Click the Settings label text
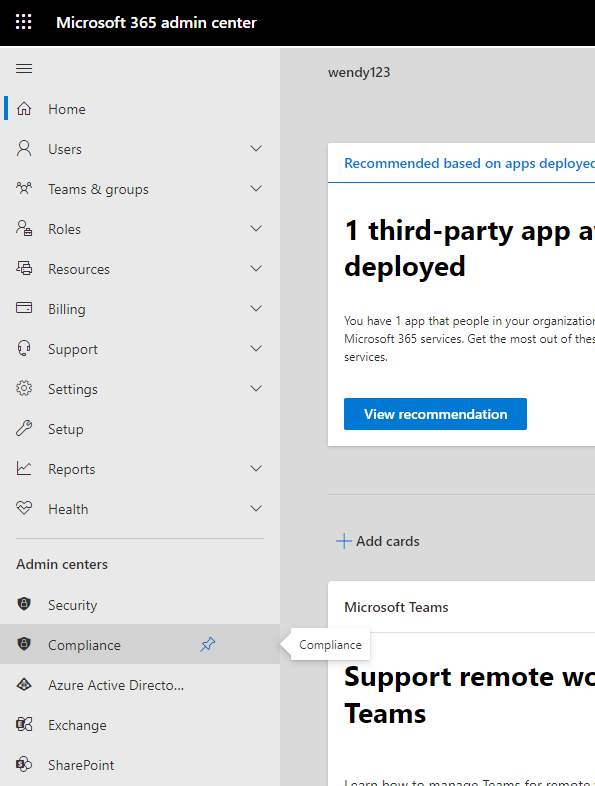This screenshot has width=595, height=786. point(73,389)
